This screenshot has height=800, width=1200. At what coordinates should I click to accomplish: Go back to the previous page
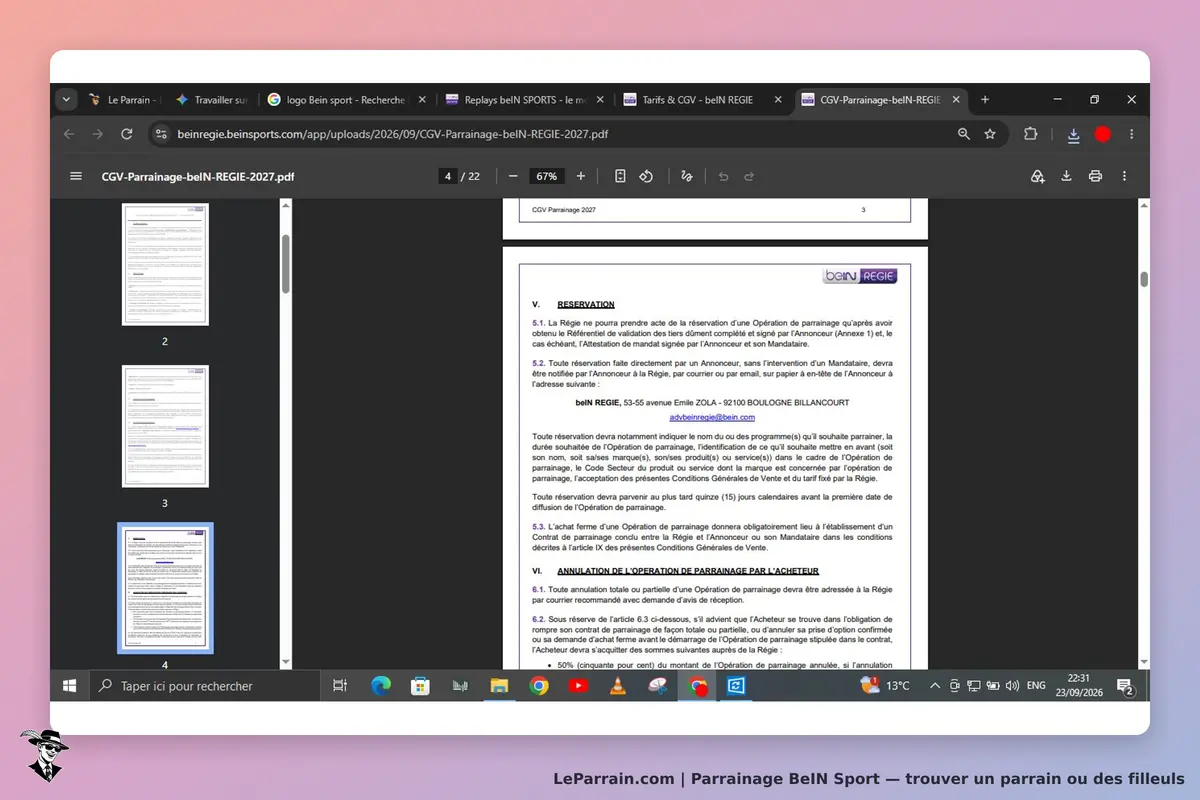click(69, 134)
